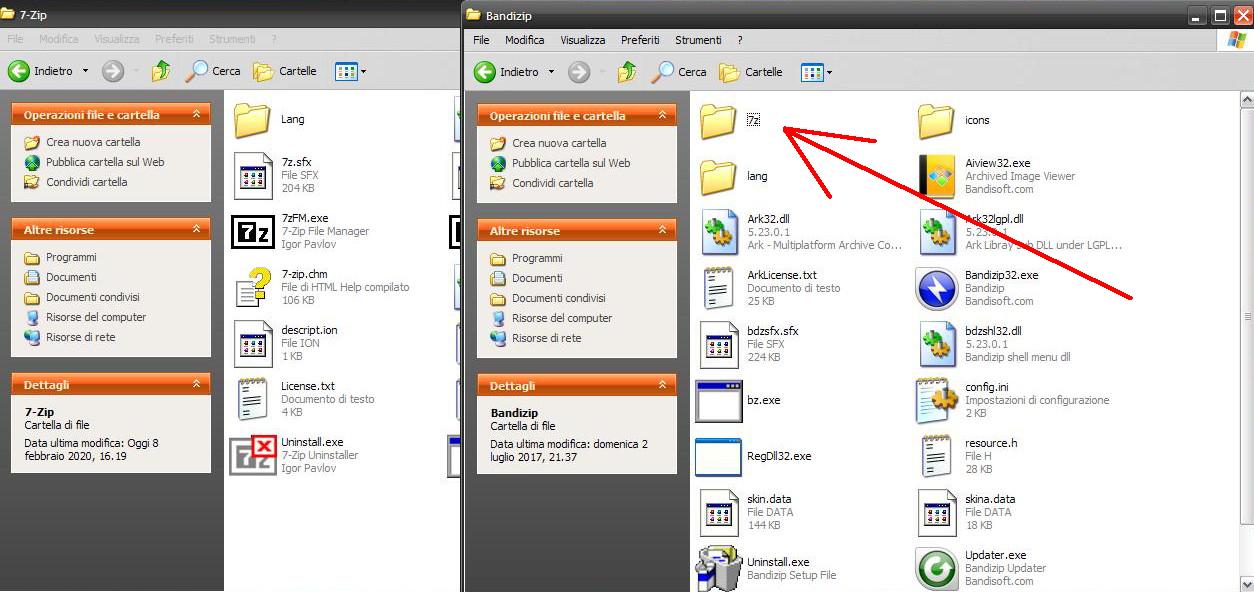Select the resource.h file icon
Screen dimensions: 1254x592
tap(936, 456)
